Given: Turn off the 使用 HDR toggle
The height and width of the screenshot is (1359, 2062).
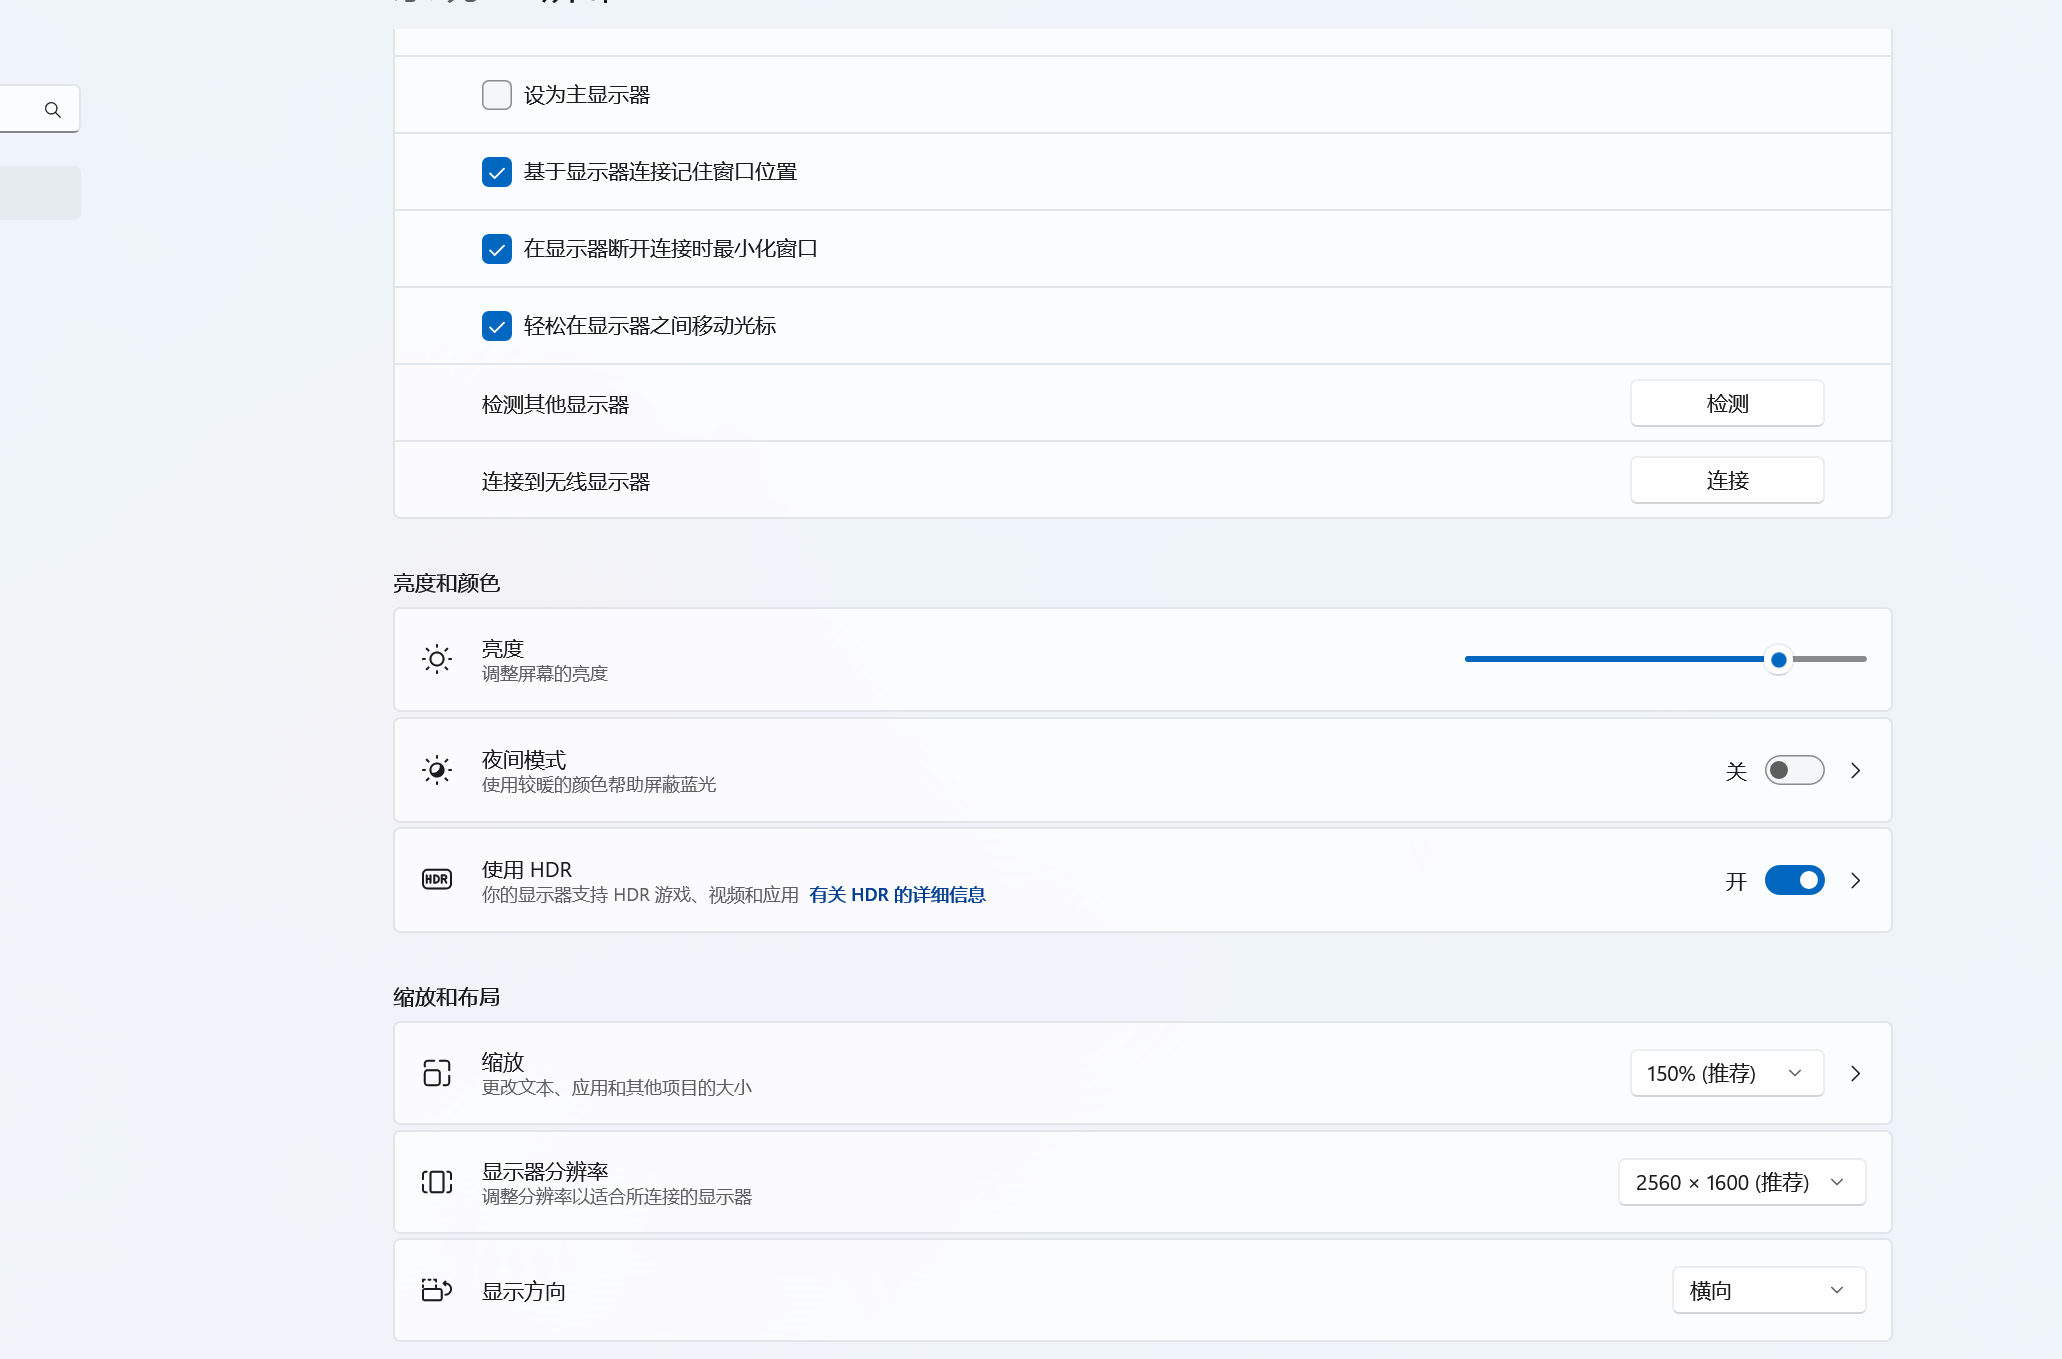Looking at the screenshot, I should tap(1794, 880).
